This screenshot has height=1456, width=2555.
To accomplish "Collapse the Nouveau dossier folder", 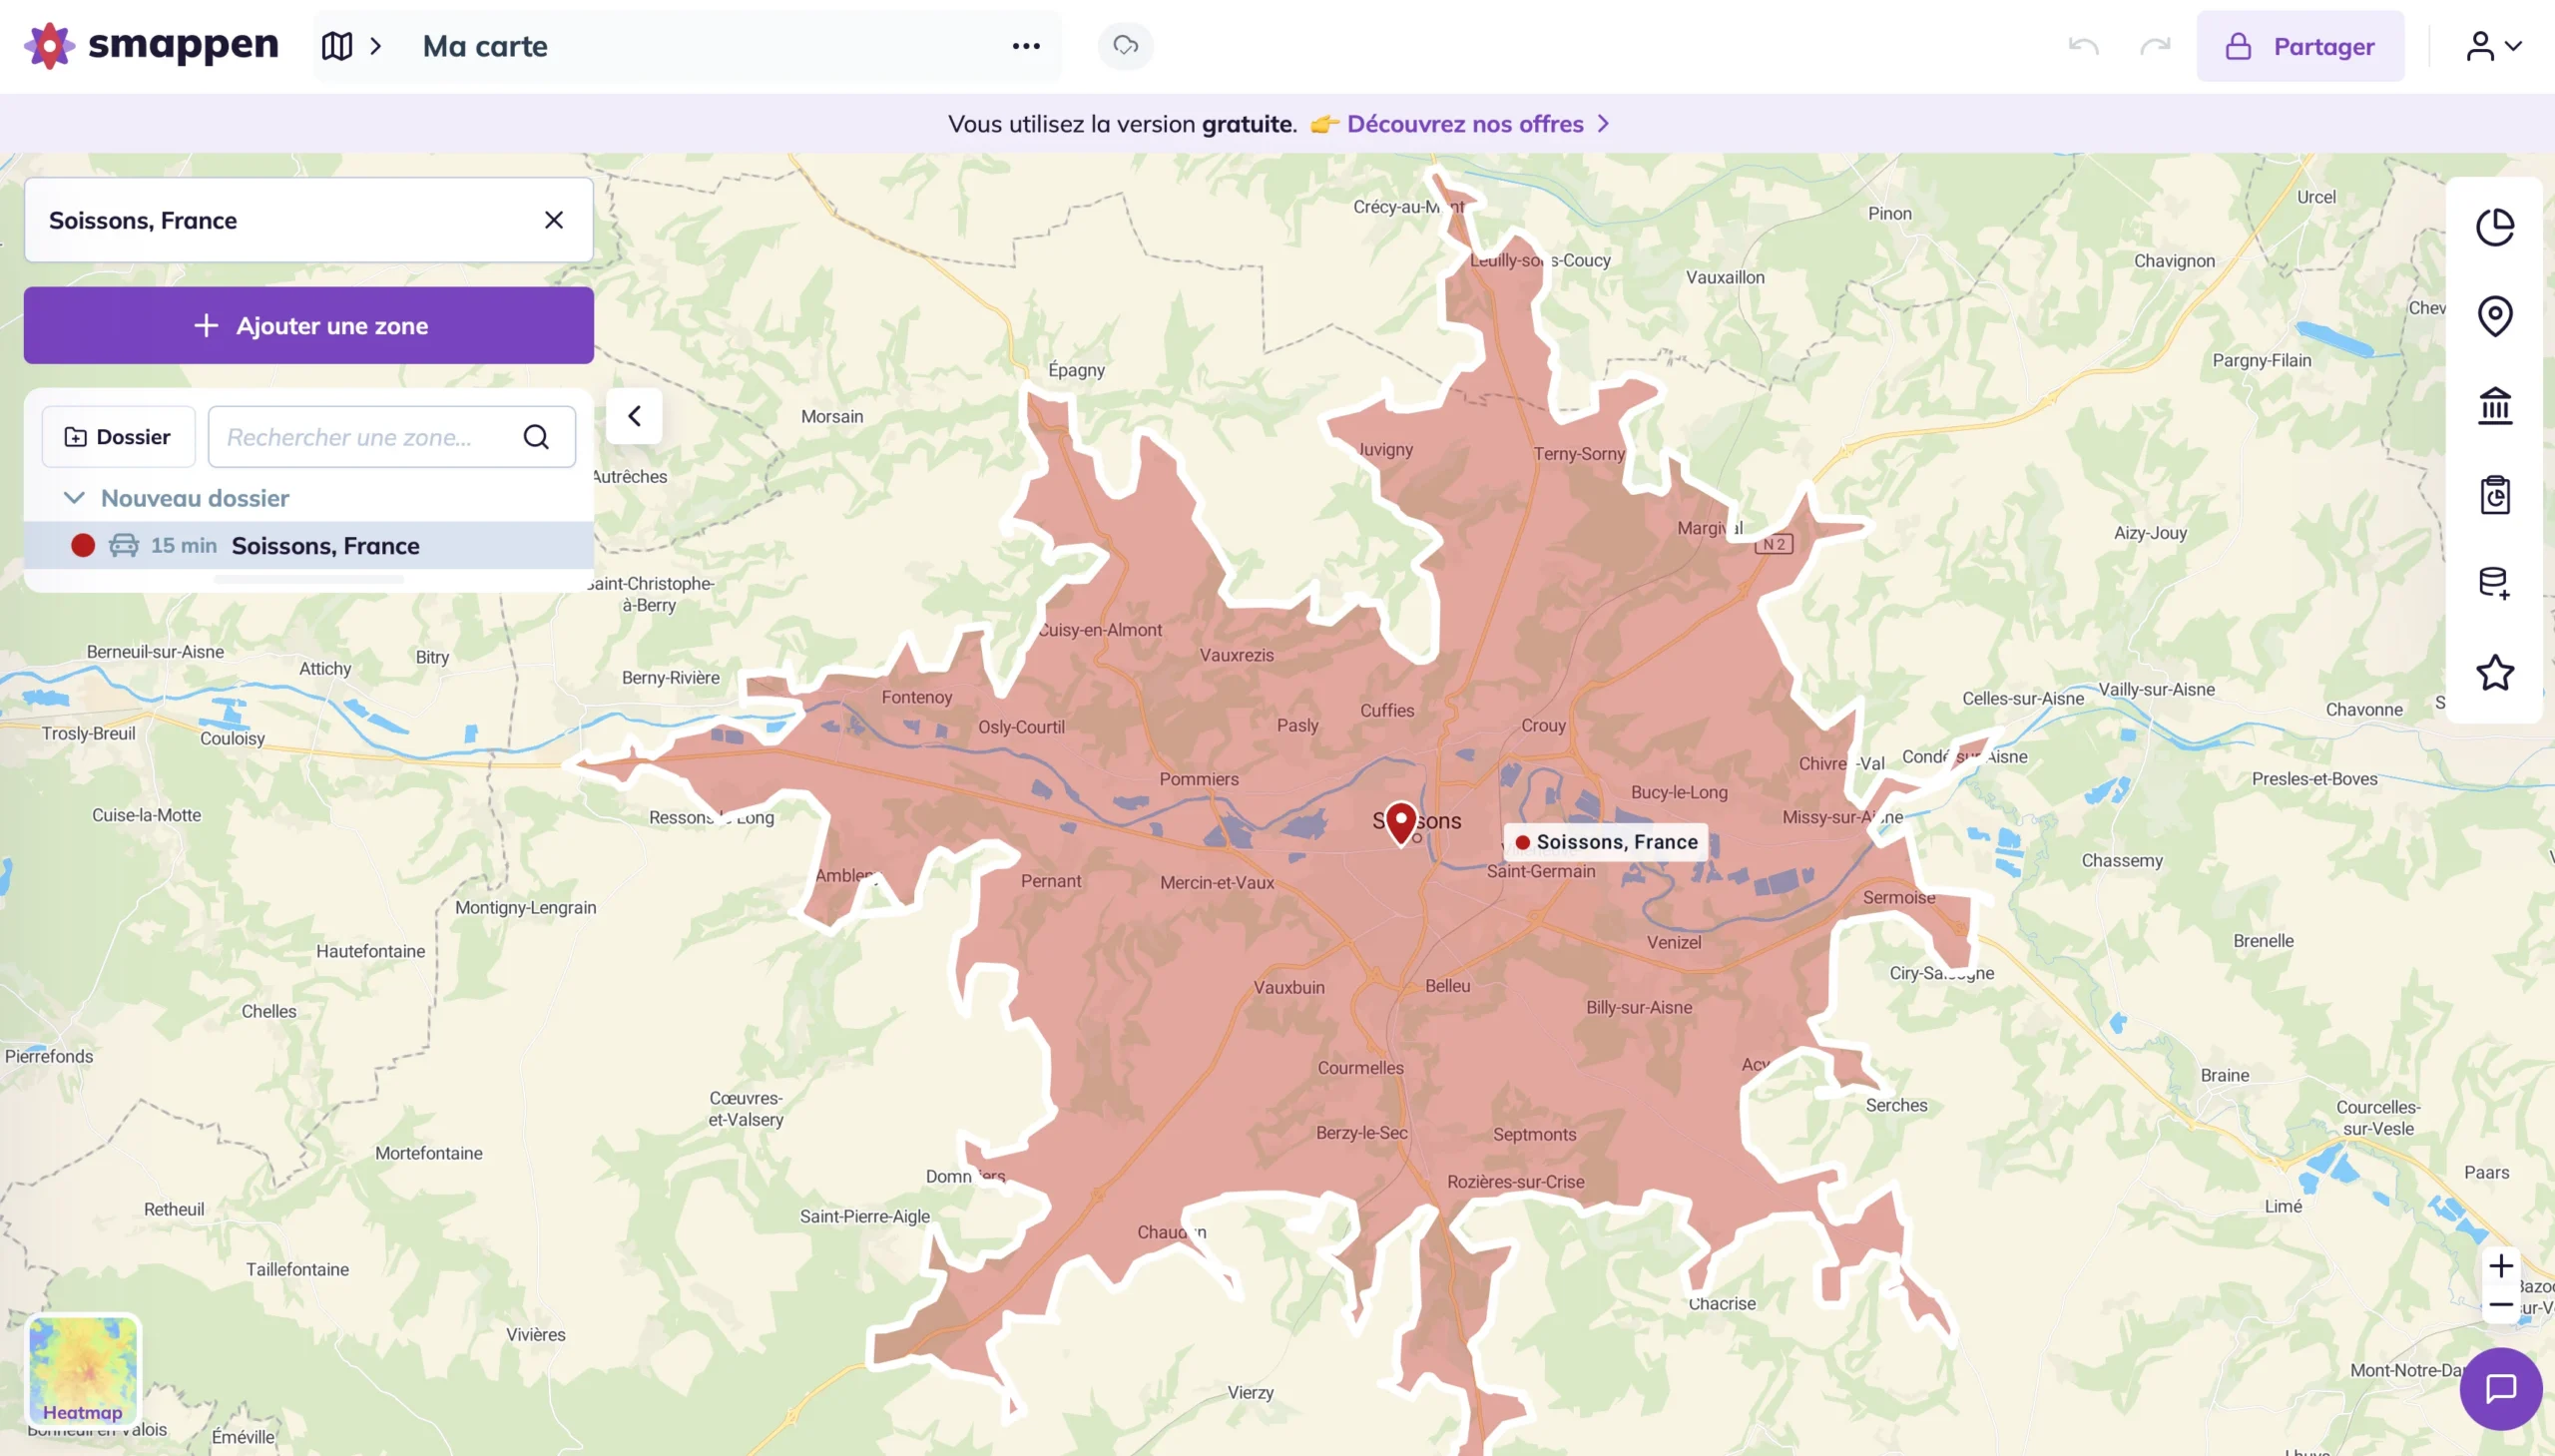I will tap(74, 497).
